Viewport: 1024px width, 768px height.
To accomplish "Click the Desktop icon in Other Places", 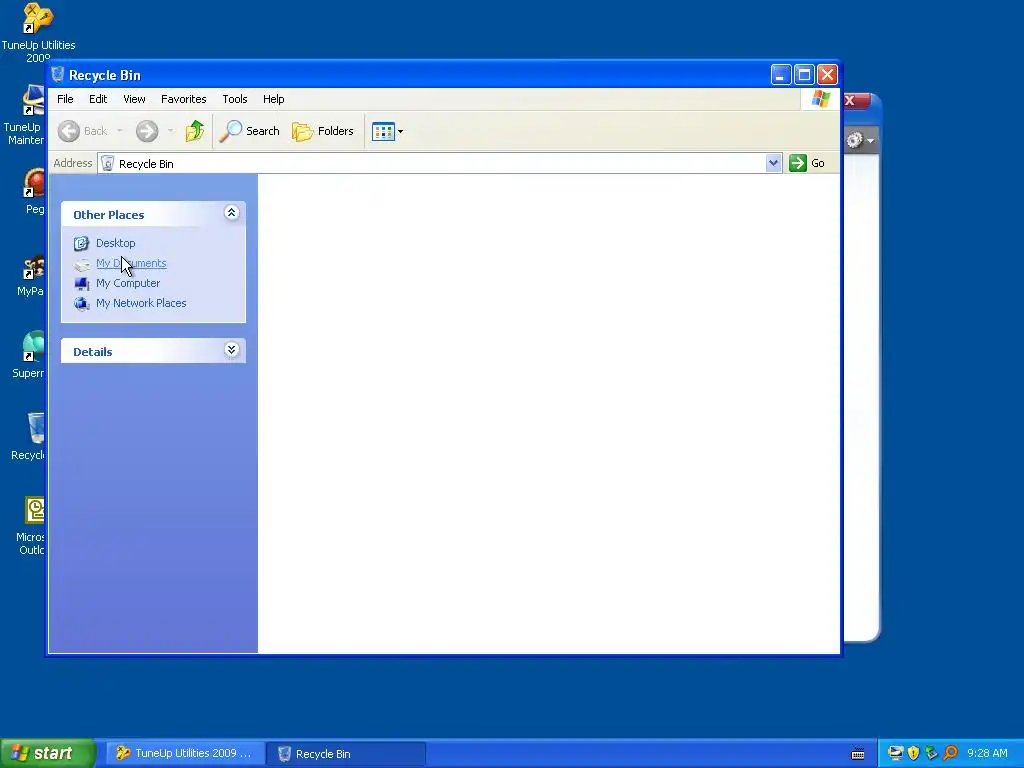I will point(82,244).
